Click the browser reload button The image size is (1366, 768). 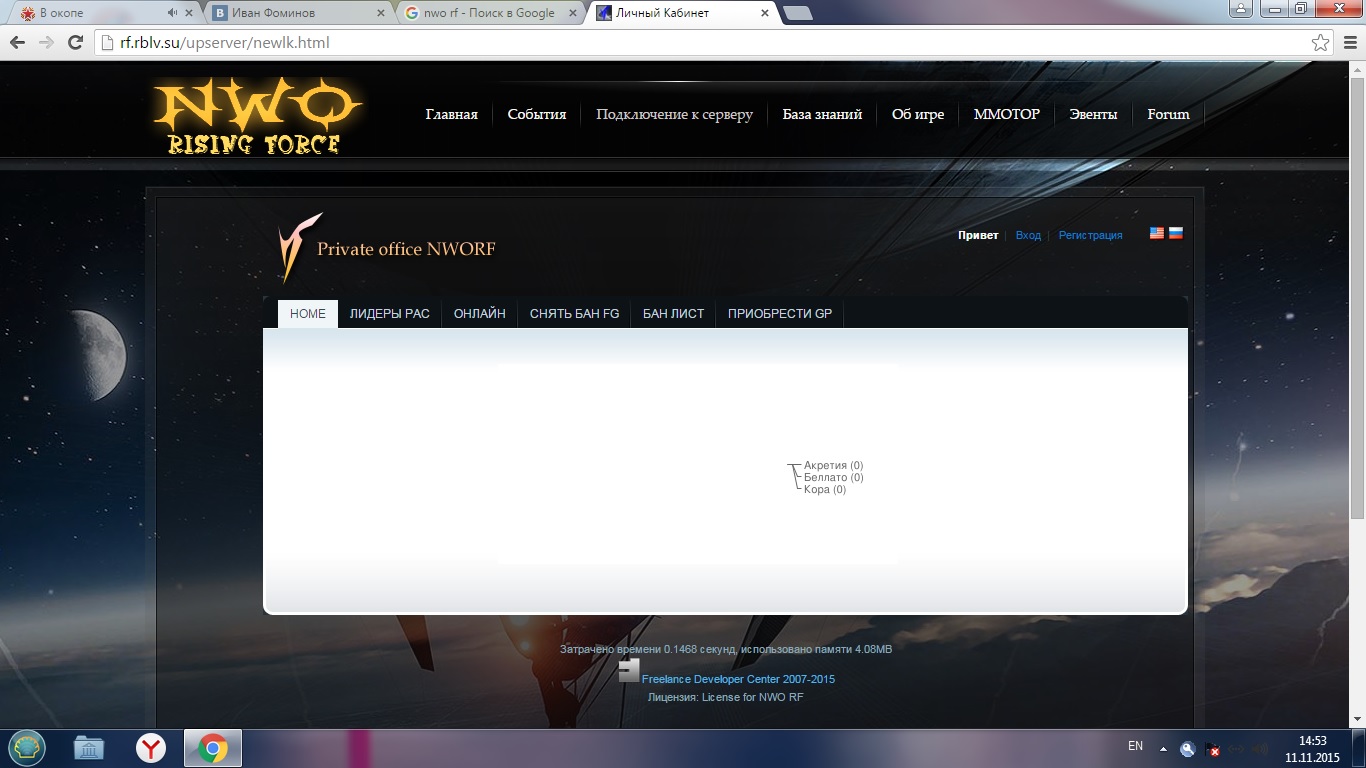(75, 43)
